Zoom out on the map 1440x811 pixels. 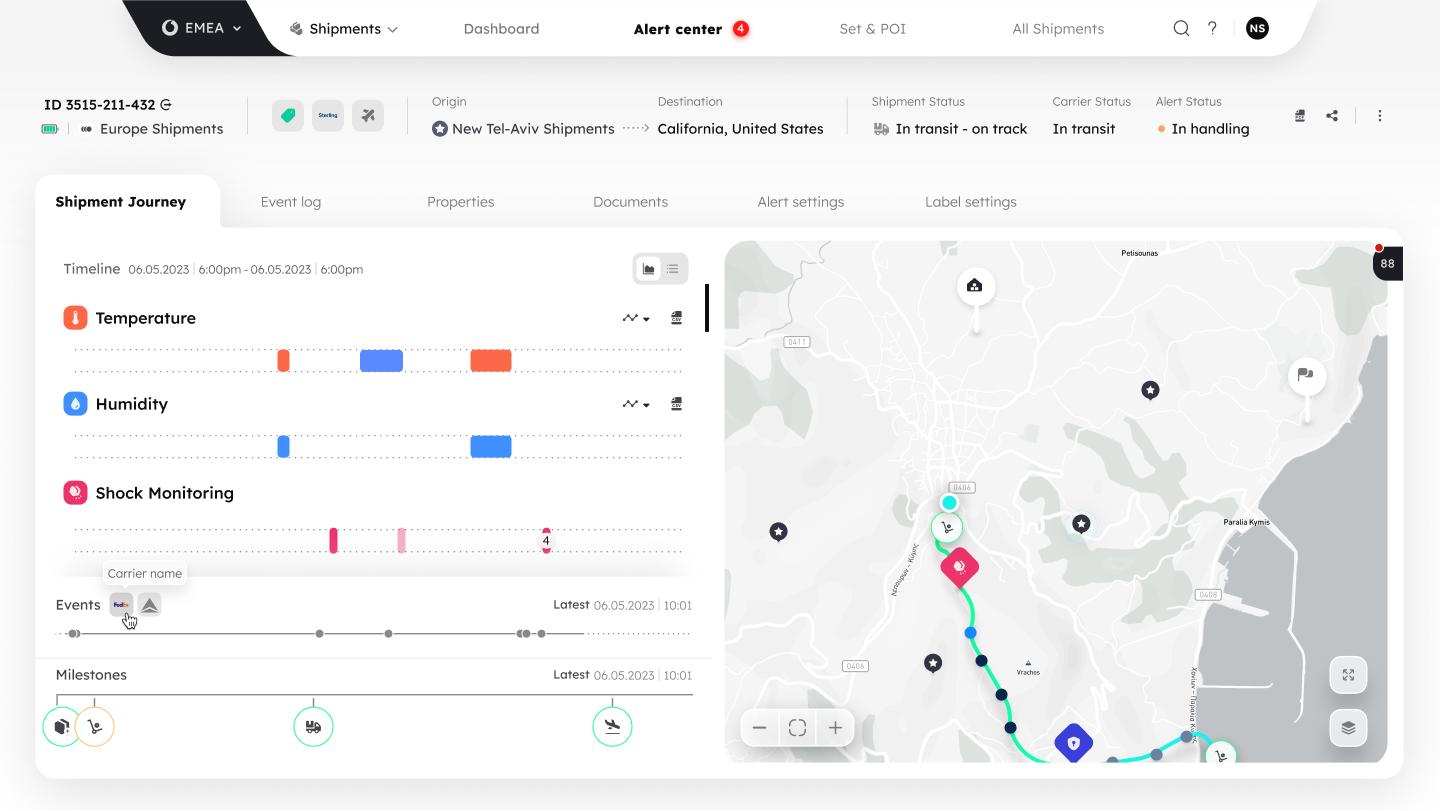coord(760,728)
